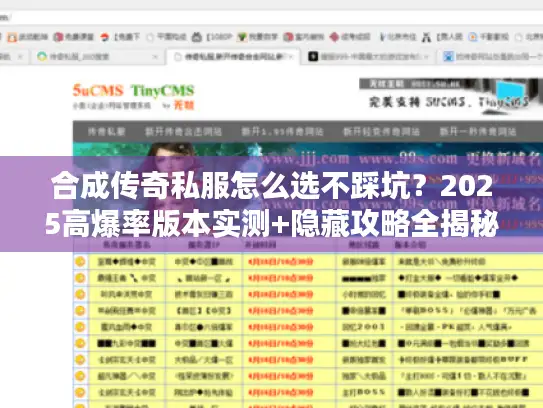
Task: Open the 新开一秒传奇网站 navigation item
Action: 478,132
